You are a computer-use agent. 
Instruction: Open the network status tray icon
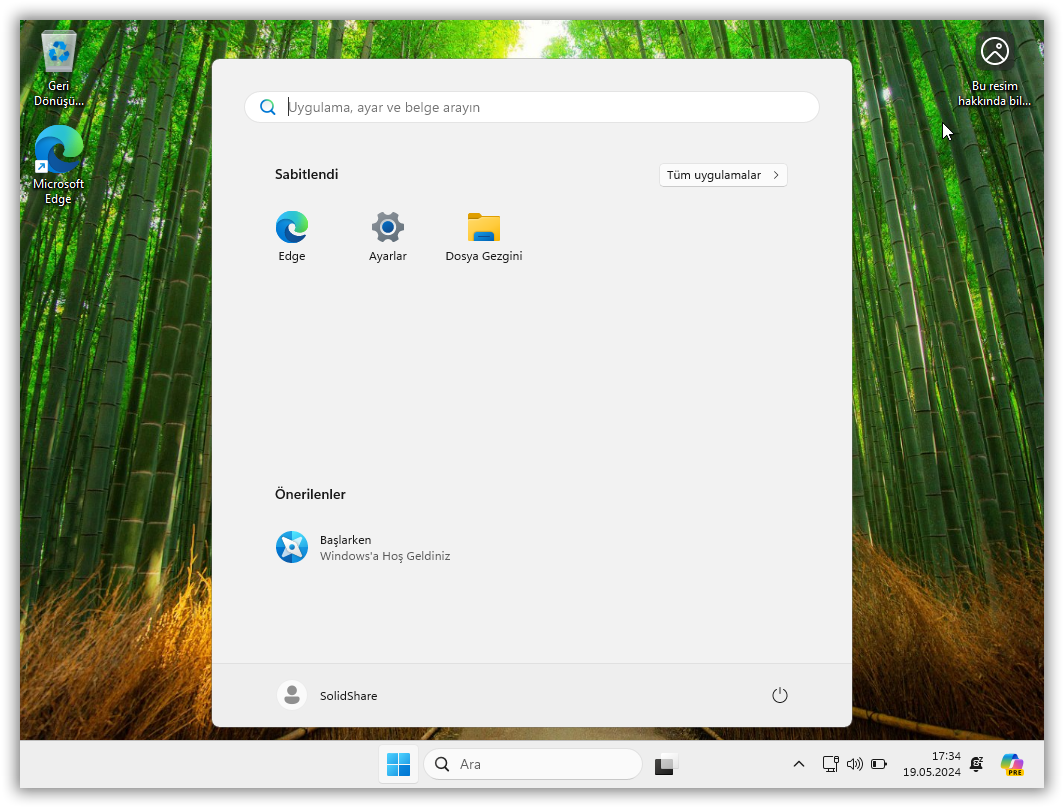point(831,764)
